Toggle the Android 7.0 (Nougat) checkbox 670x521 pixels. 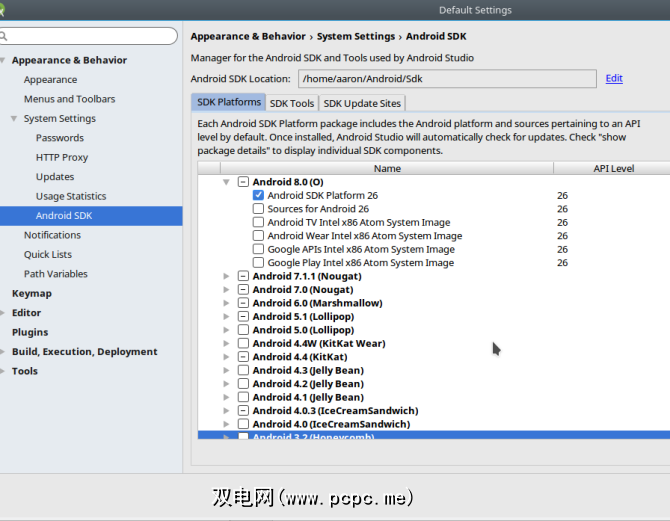point(243,289)
